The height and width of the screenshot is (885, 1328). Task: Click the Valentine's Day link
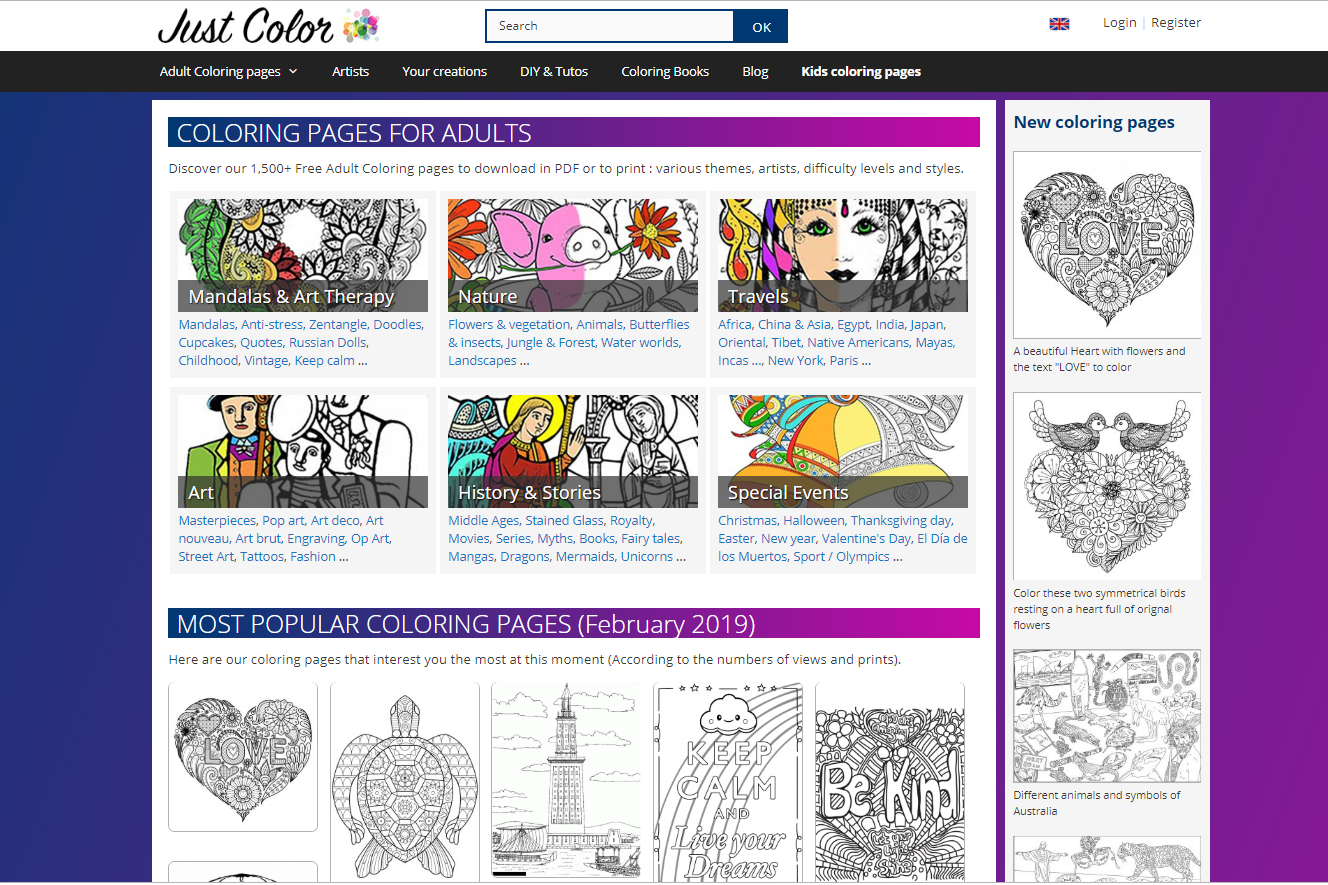coord(866,538)
